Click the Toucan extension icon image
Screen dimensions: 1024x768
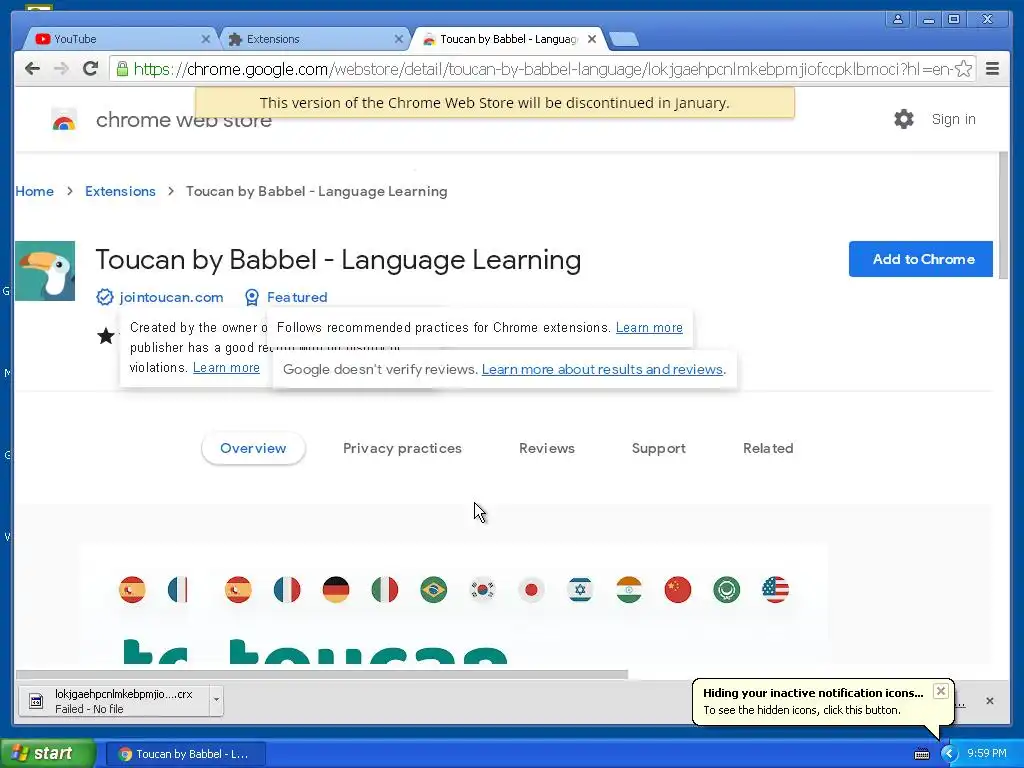point(45,270)
